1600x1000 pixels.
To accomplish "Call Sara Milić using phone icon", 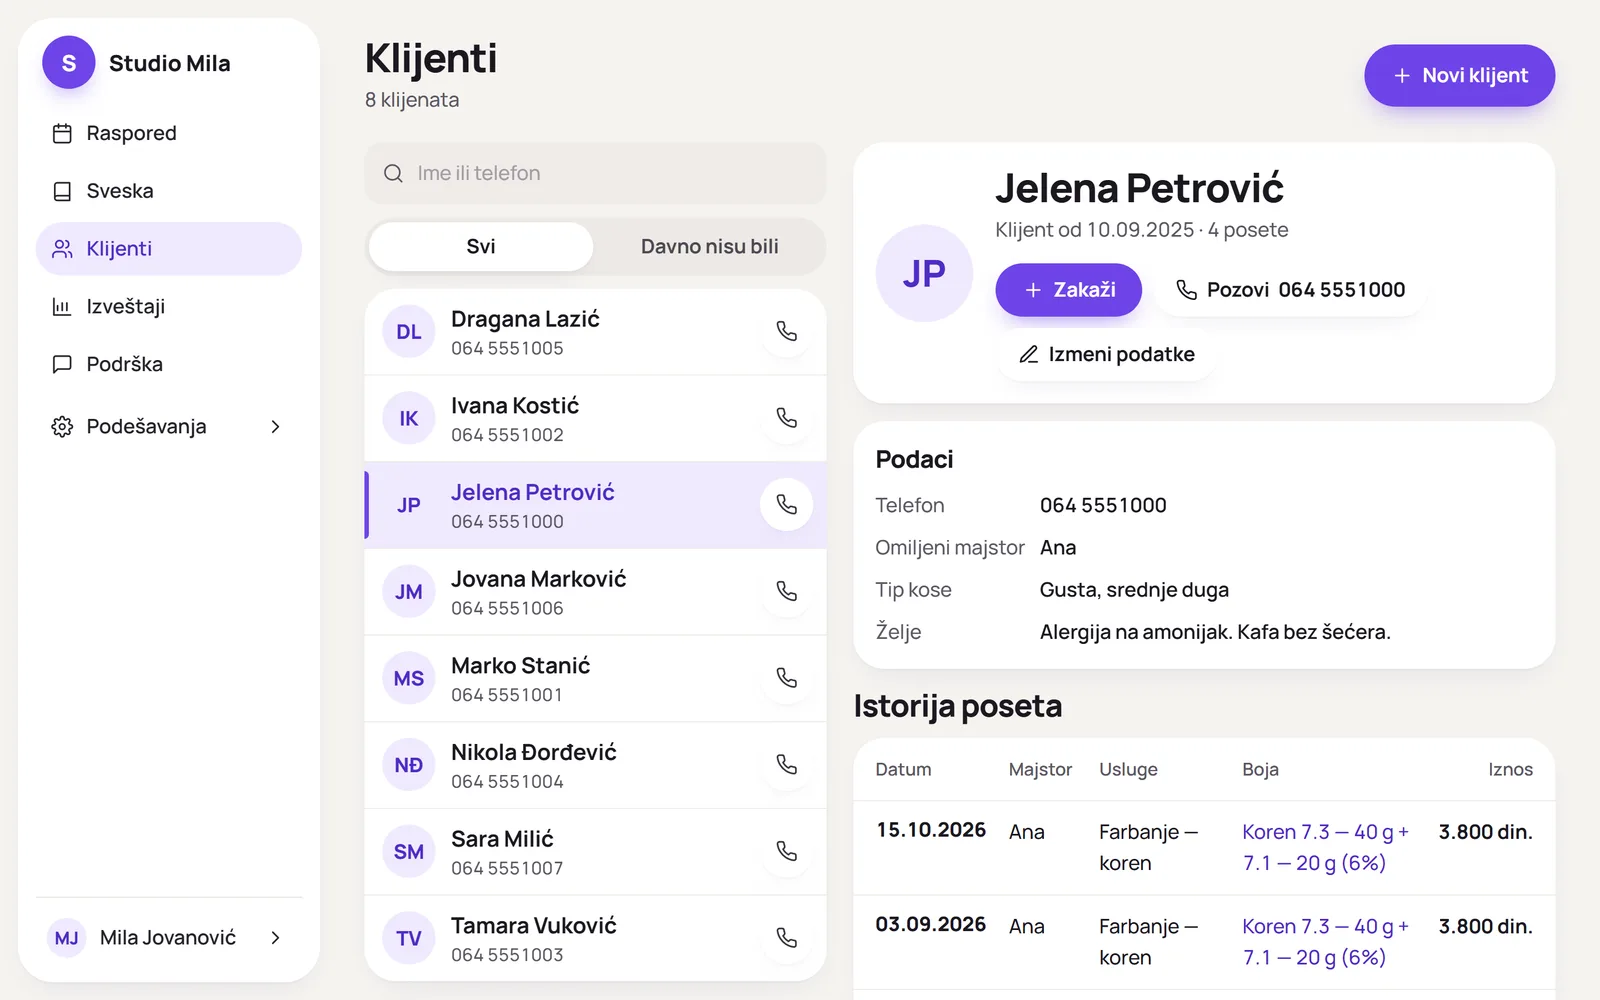I will 787,851.
